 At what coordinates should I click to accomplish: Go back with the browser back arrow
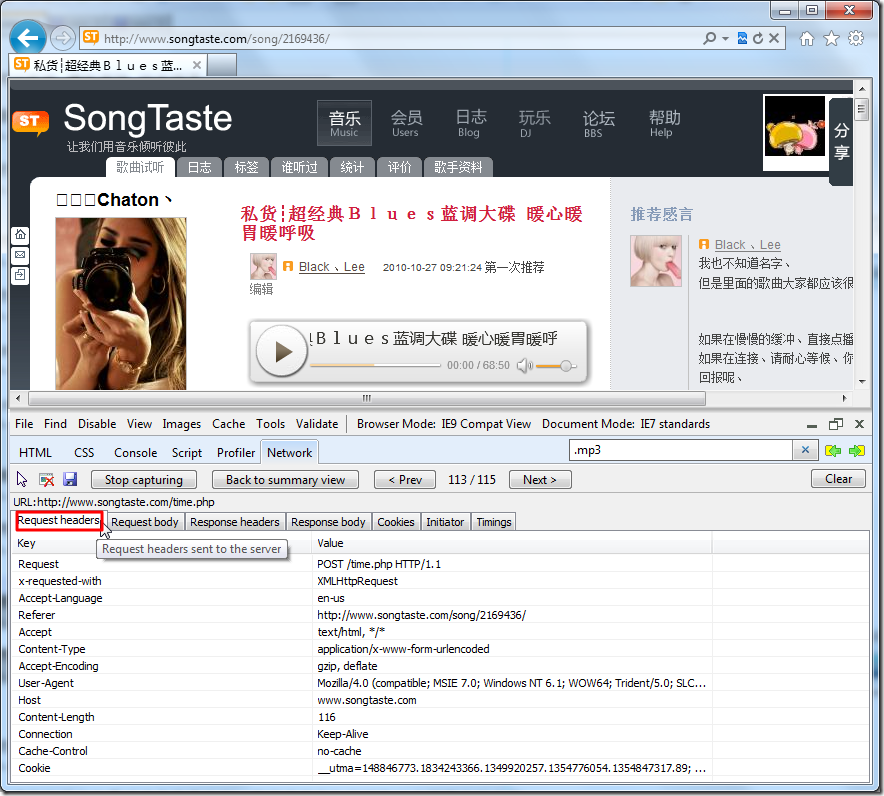pyautogui.click(x=28, y=38)
